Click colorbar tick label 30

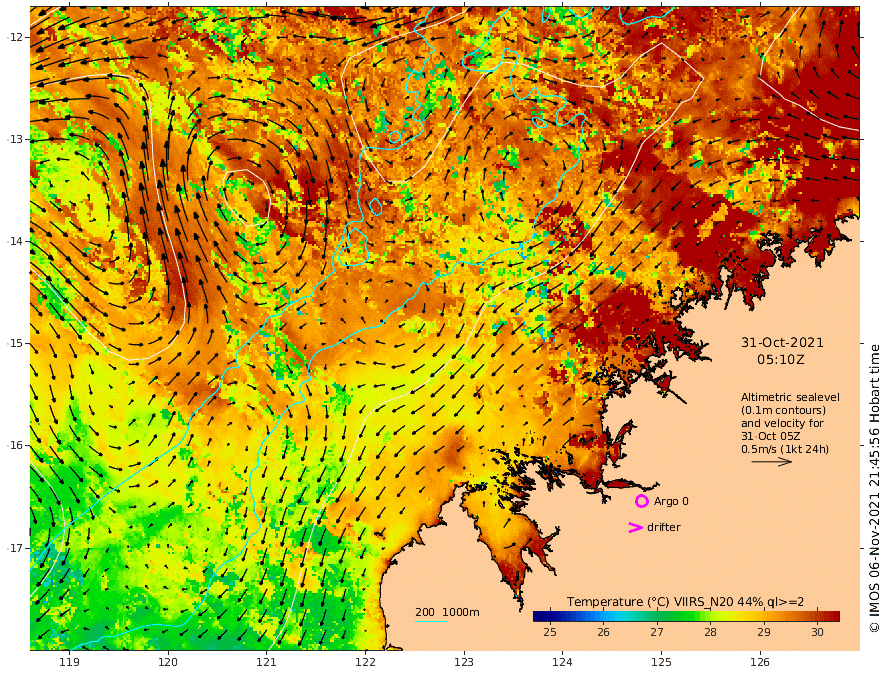point(817,632)
